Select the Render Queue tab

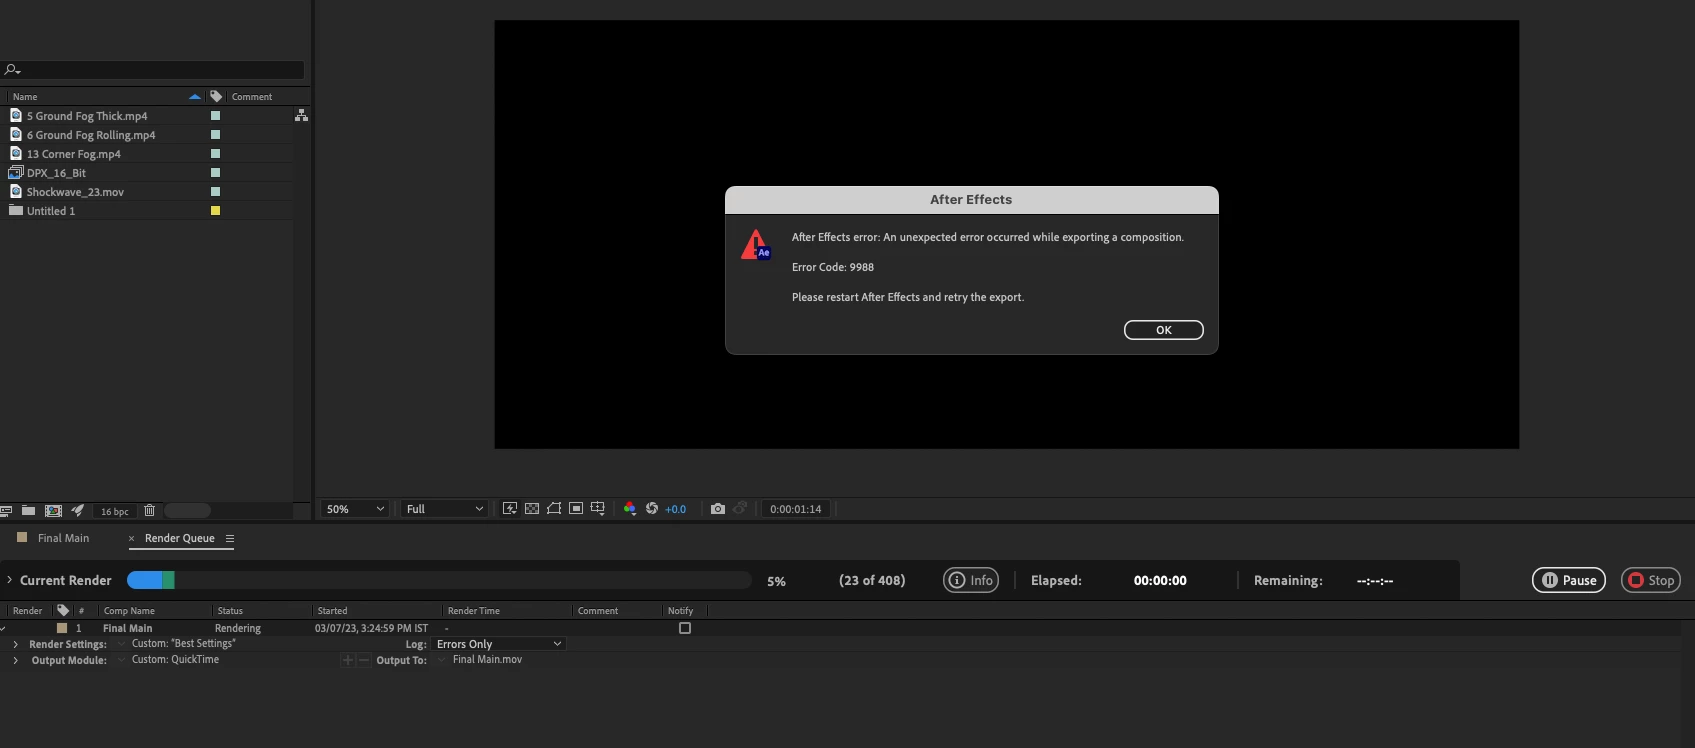point(179,538)
